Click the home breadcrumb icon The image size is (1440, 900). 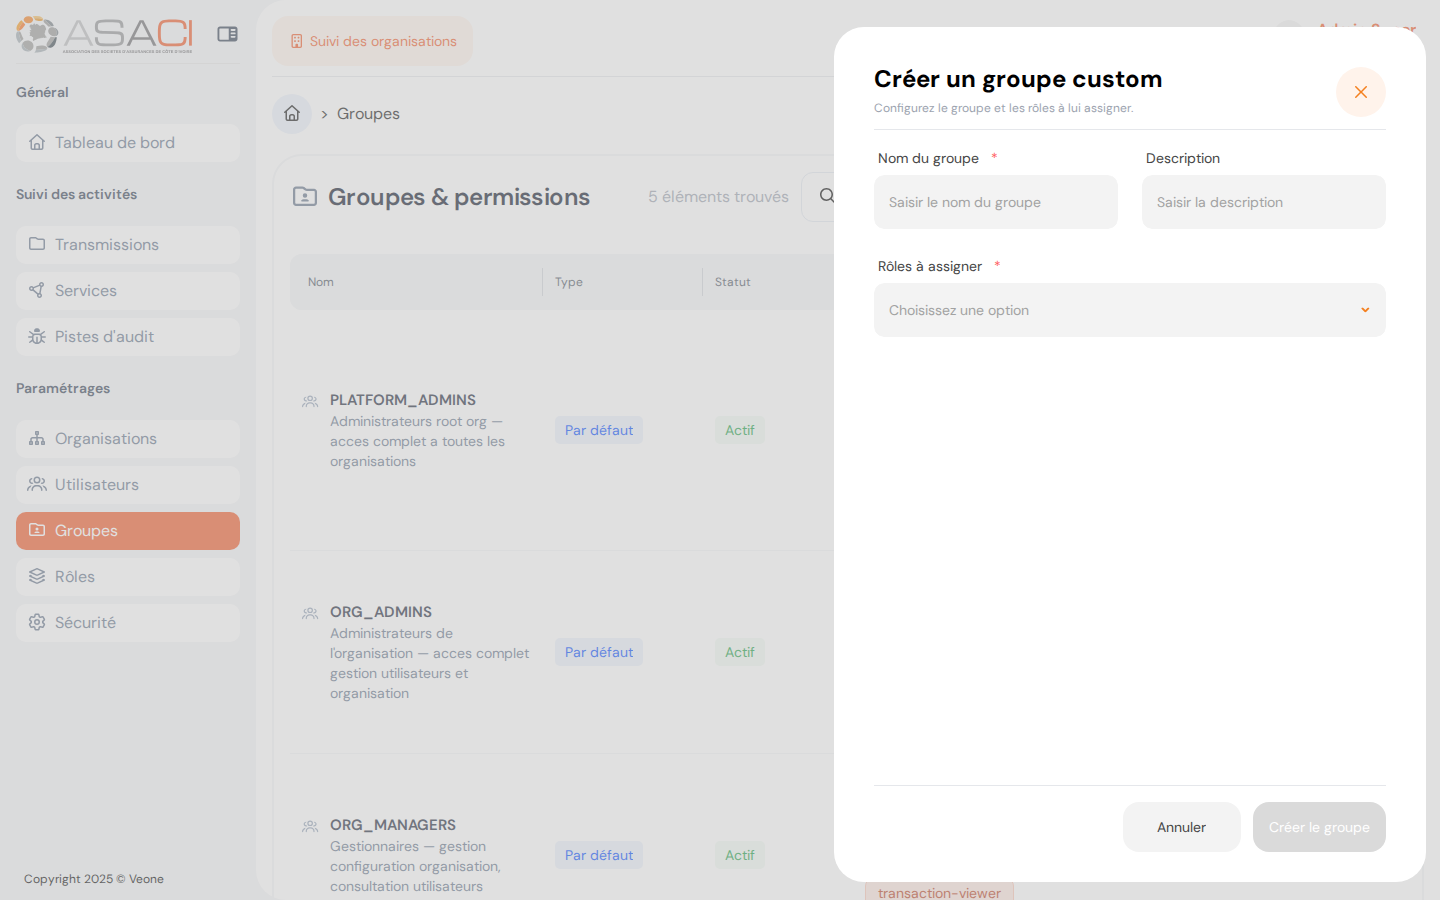(291, 113)
